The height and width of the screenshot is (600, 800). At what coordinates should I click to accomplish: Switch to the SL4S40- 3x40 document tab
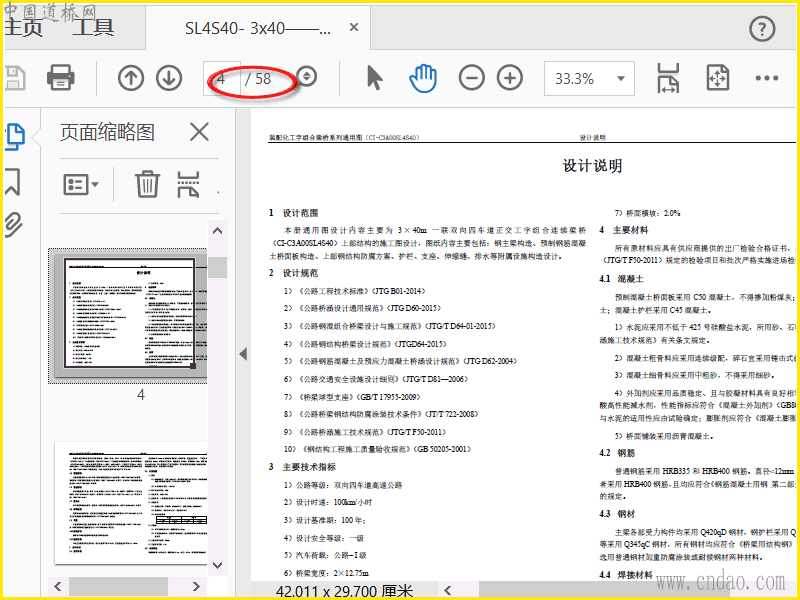pyautogui.click(x=258, y=28)
